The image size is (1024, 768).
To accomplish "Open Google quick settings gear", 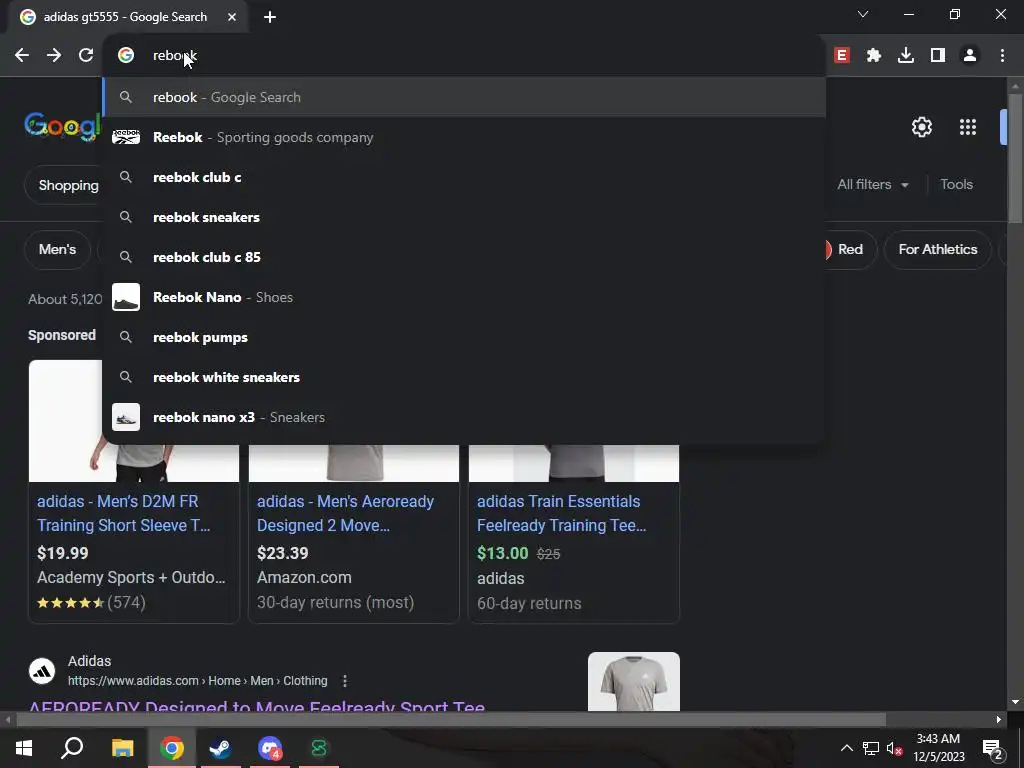I will coord(921,127).
